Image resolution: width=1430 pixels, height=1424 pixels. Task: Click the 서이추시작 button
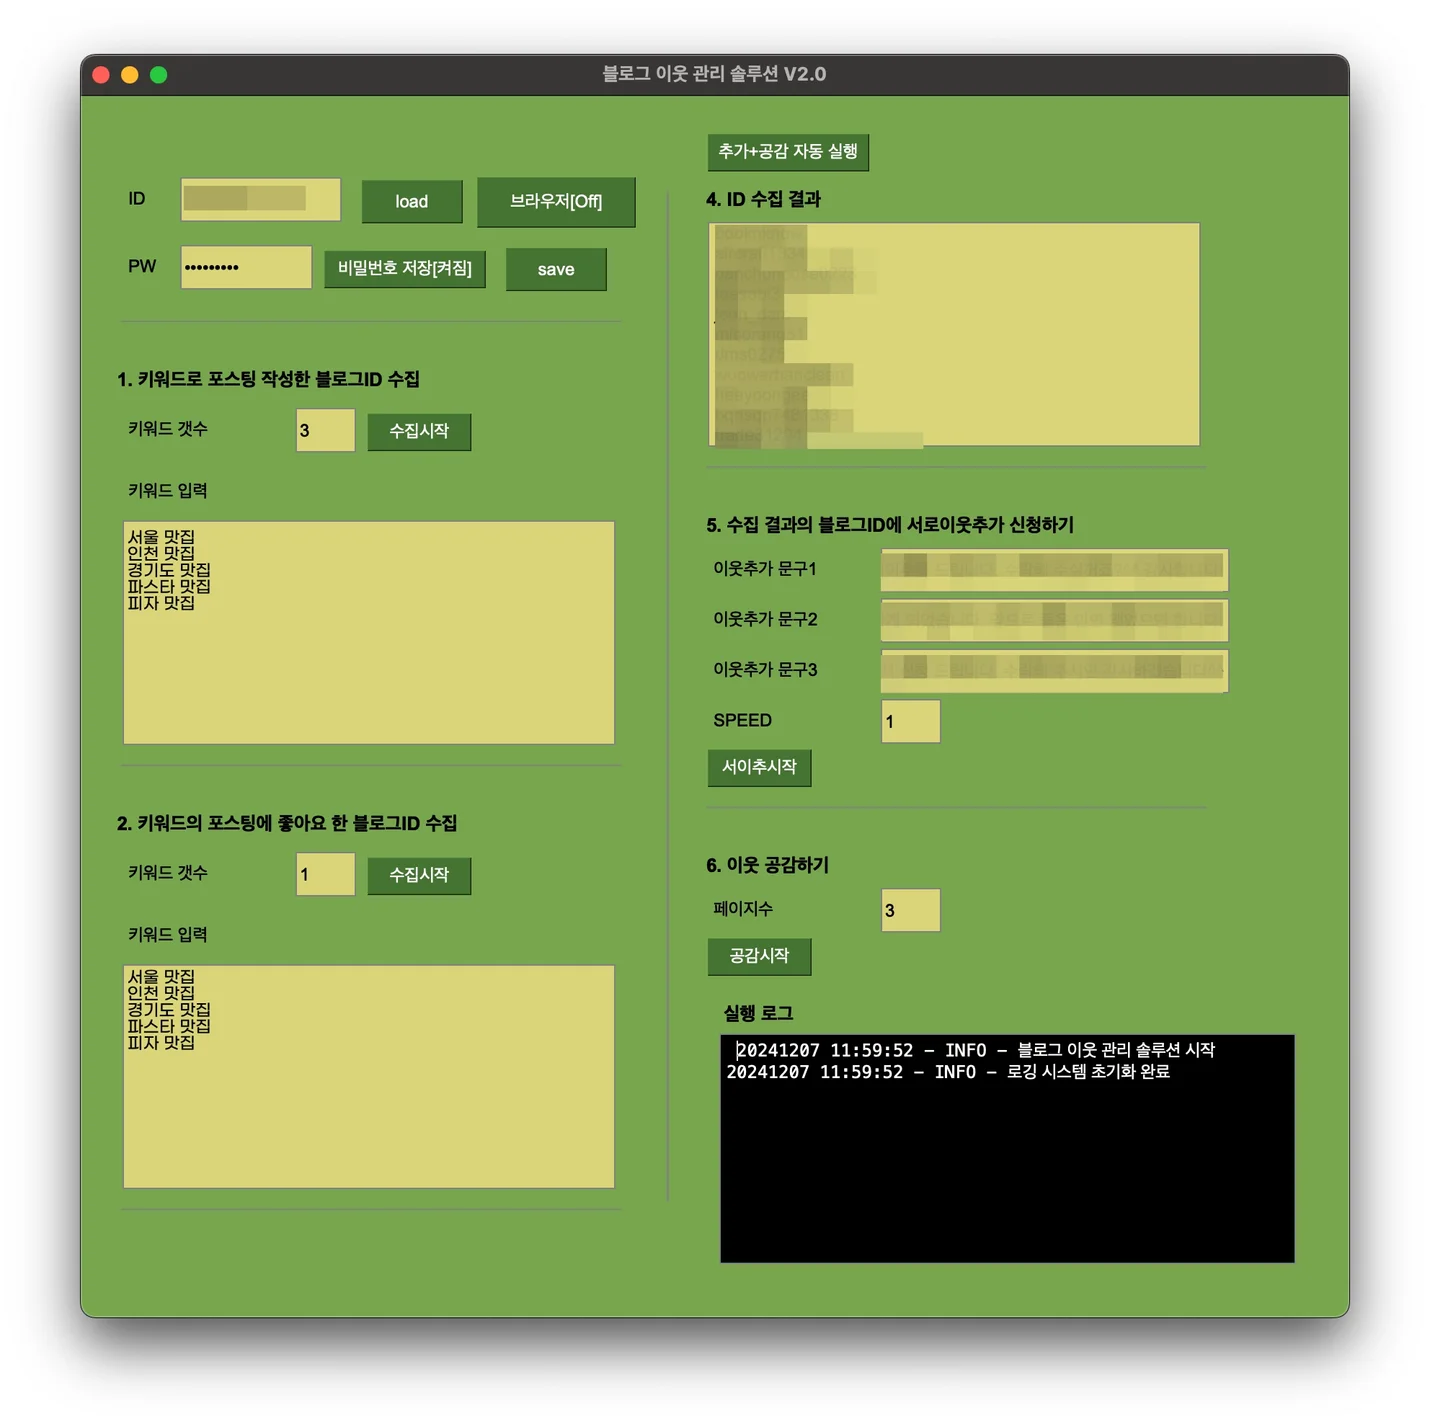point(760,768)
